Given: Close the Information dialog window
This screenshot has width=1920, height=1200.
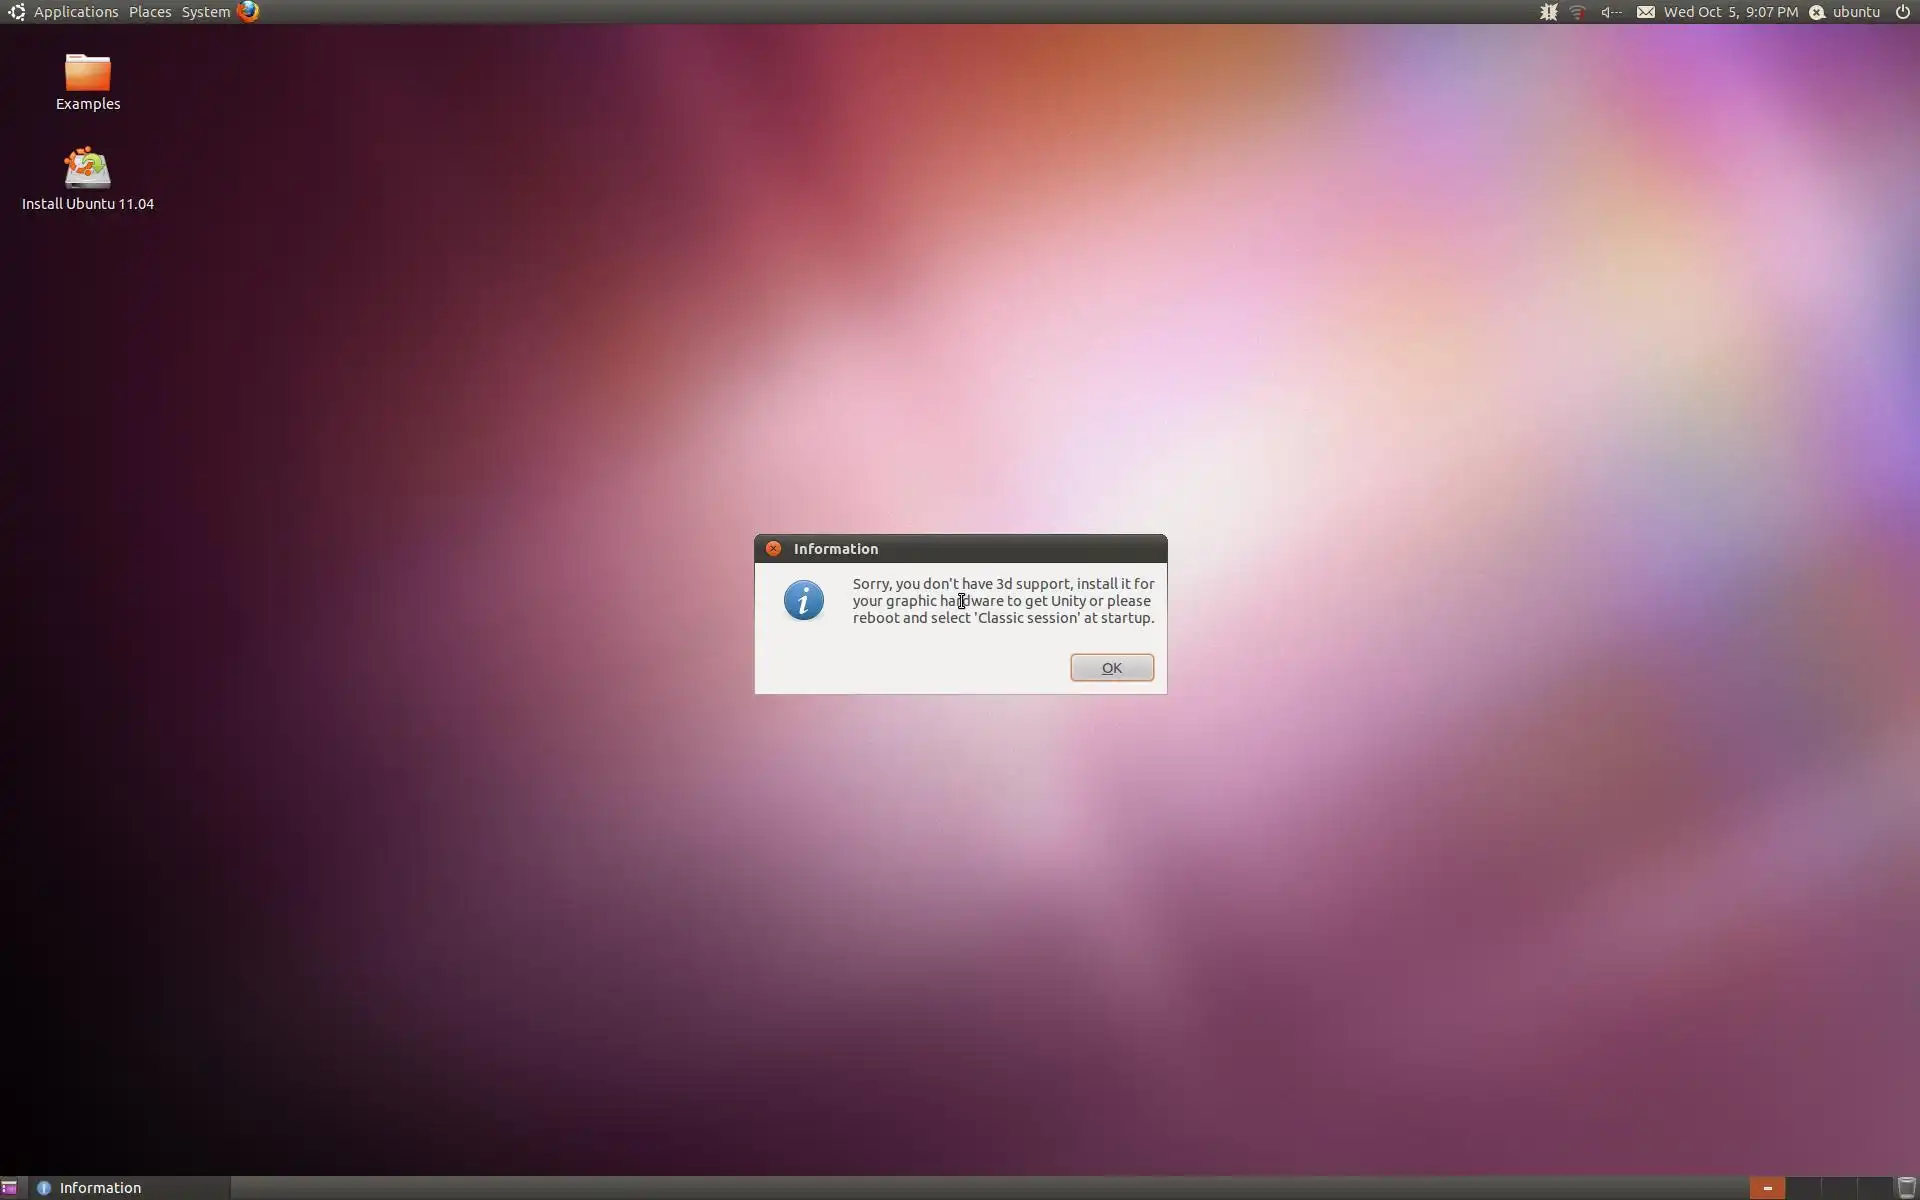Looking at the screenshot, I should [773, 549].
